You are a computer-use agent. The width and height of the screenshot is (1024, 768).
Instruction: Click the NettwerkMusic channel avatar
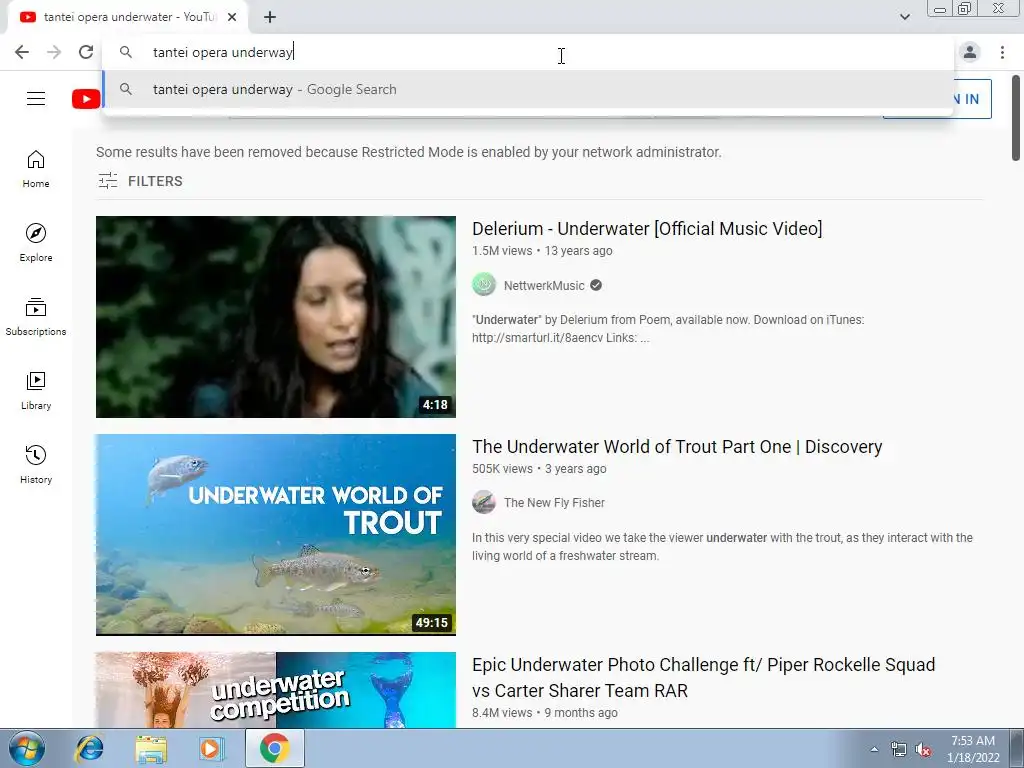coord(484,285)
